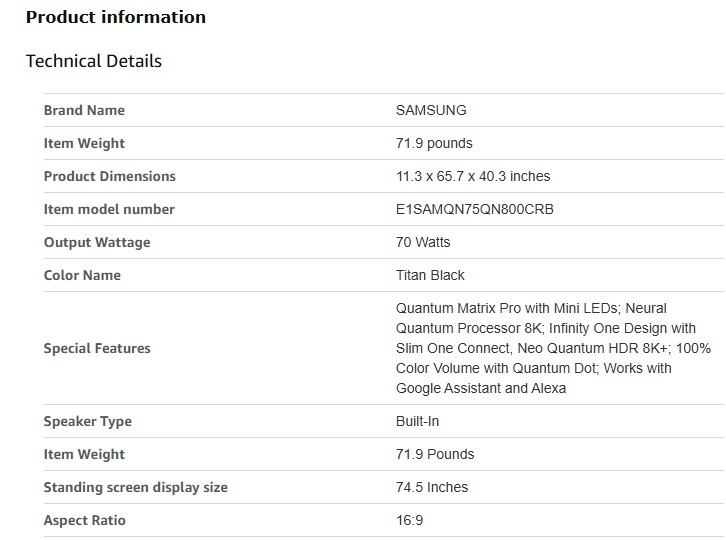The height and width of the screenshot is (540, 726).
Task: Click the Color Name label
Action: pyautogui.click(x=82, y=275)
